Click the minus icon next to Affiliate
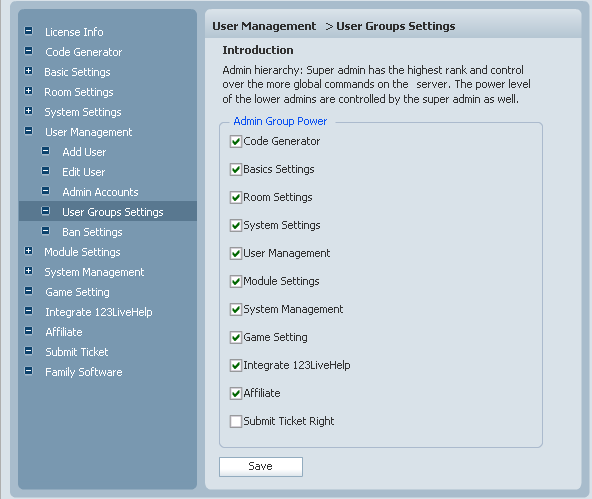The width and height of the screenshot is (592, 499). pos(28,331)
